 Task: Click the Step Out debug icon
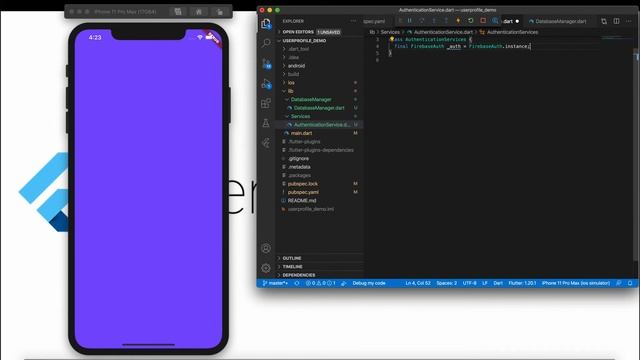[x=446, y=21]
